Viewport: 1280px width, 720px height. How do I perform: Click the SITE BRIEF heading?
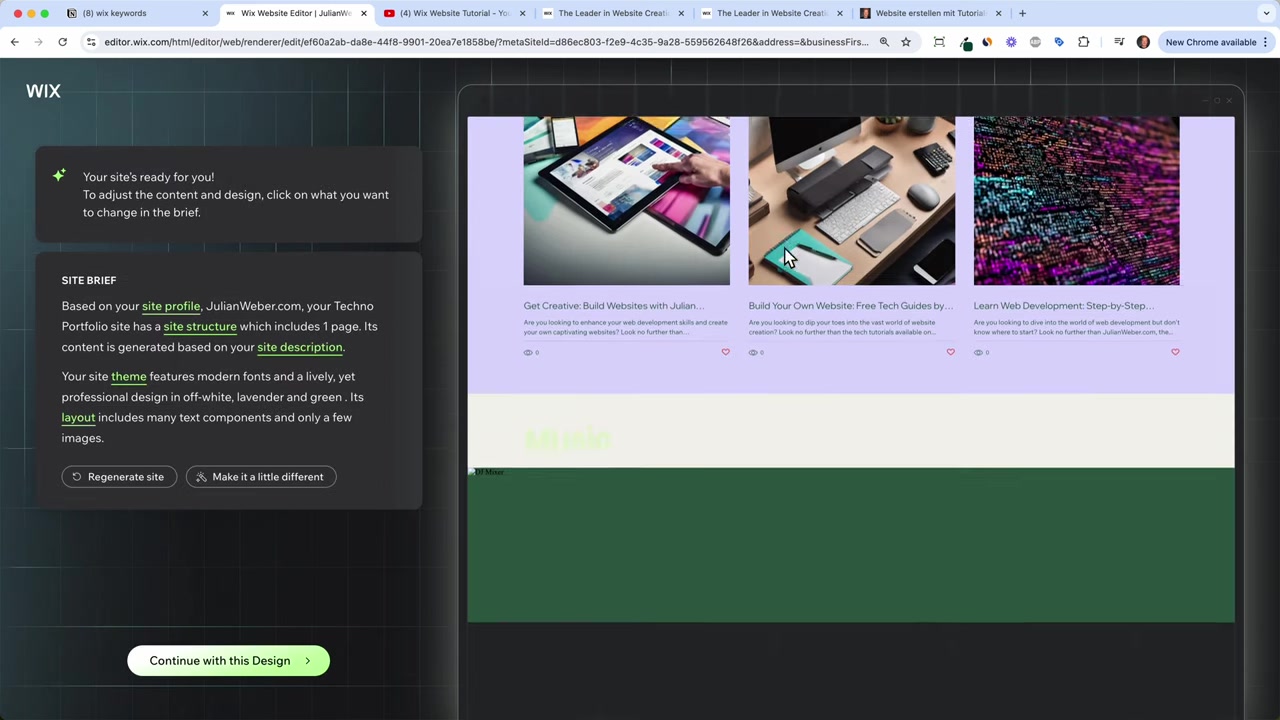coord(89,280)
